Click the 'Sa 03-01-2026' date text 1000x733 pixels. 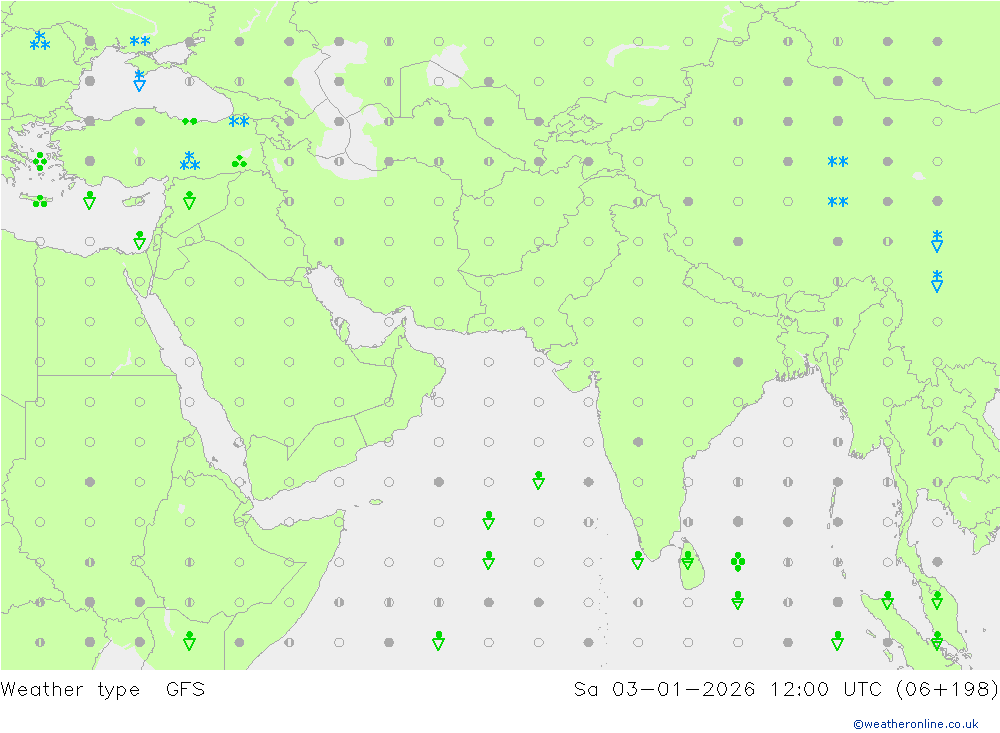coord(664,689)
